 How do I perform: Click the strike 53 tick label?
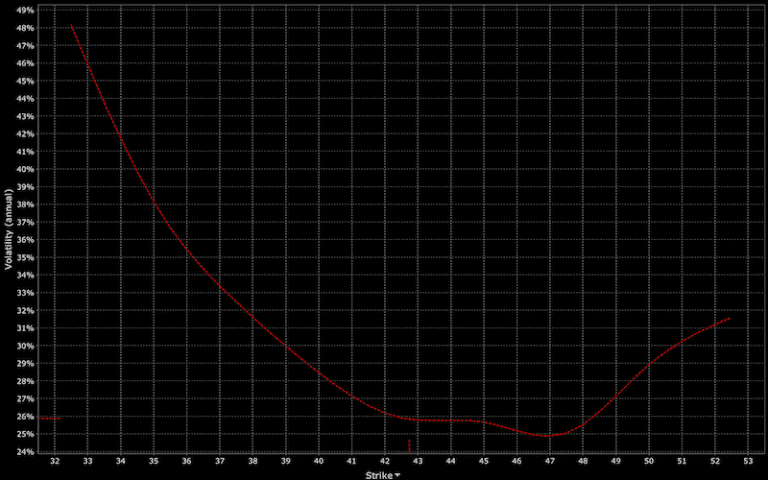point(748,461)
